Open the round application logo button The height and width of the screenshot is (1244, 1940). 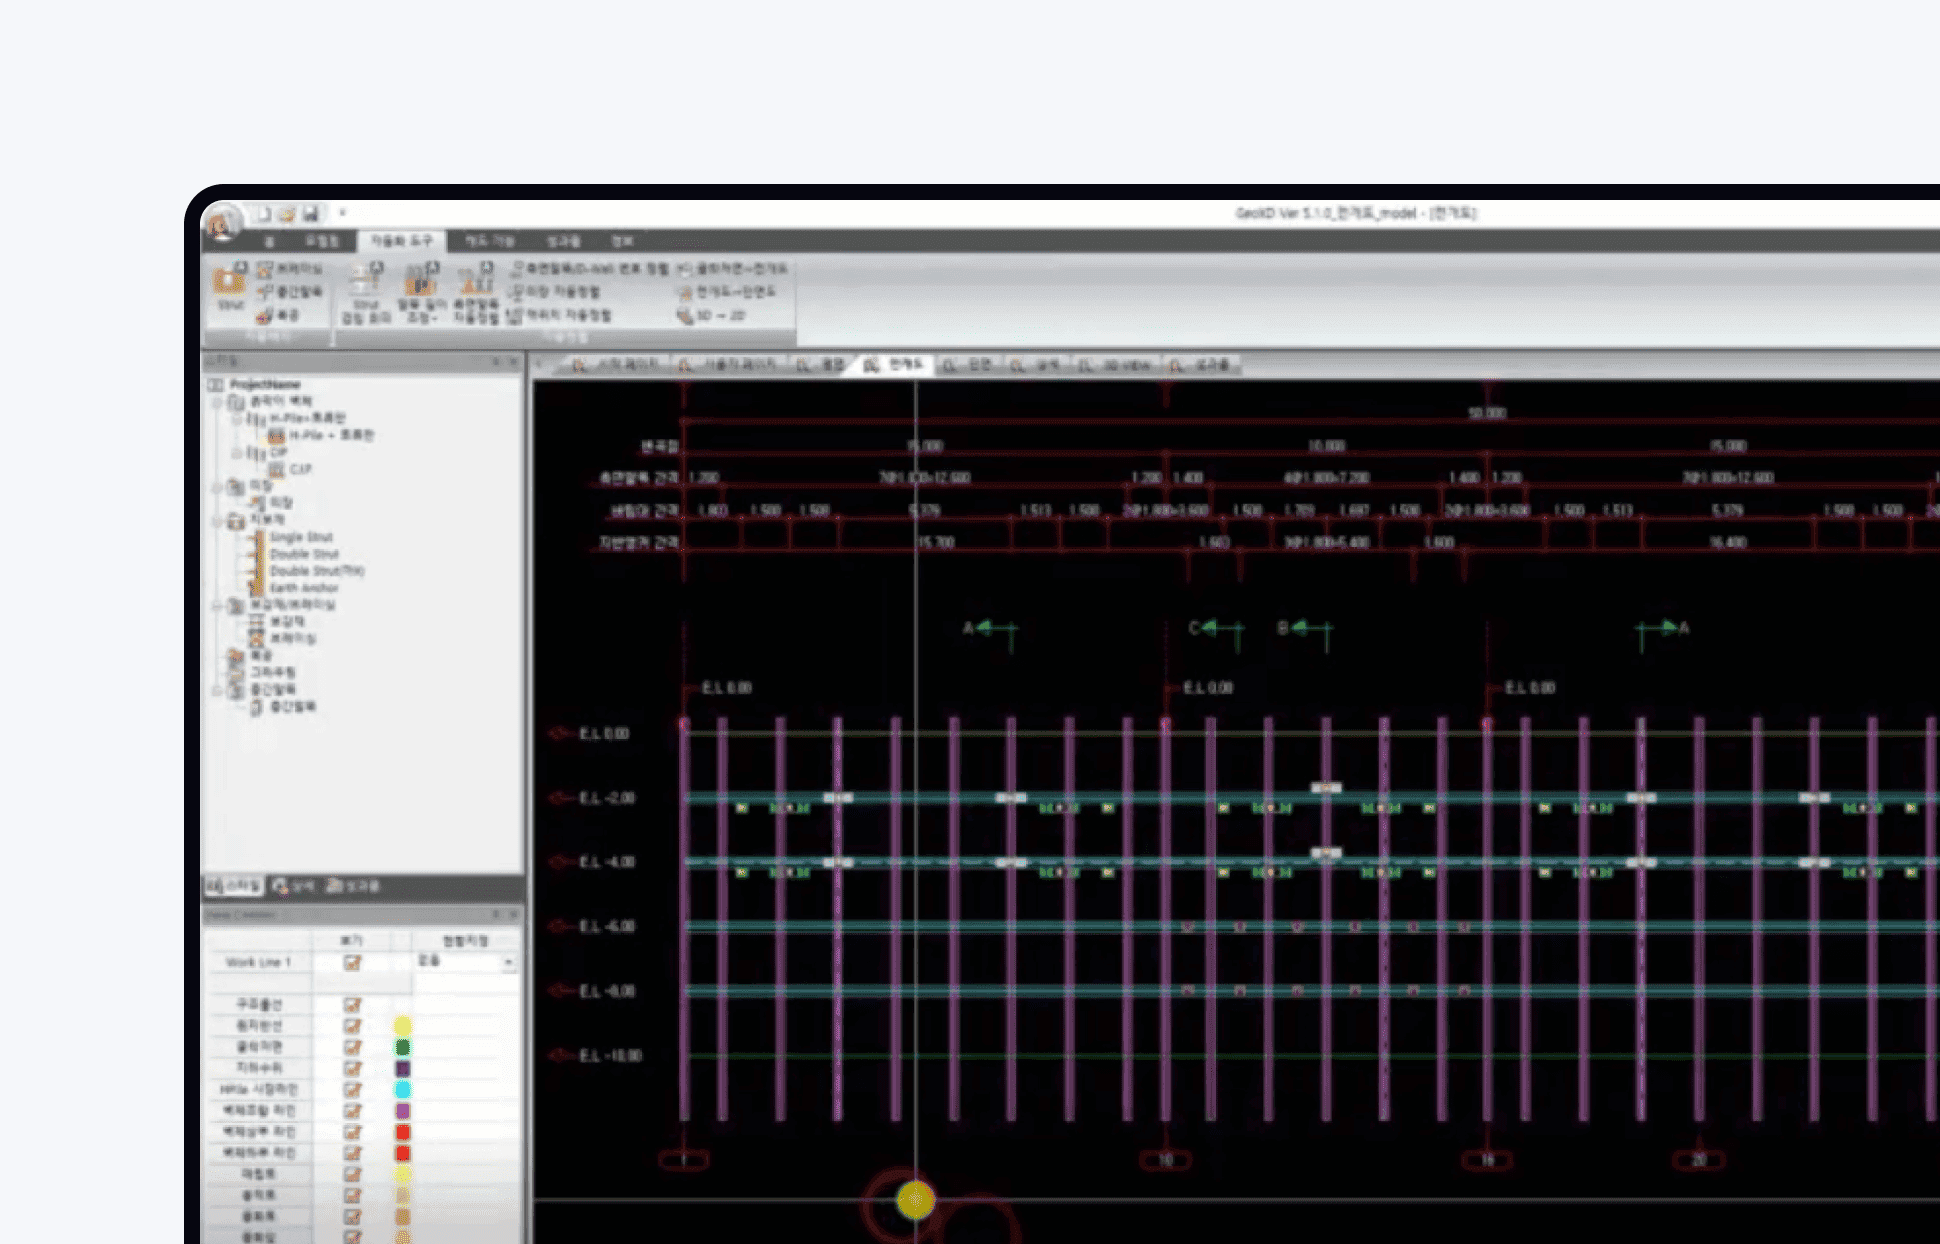point(222,222)
